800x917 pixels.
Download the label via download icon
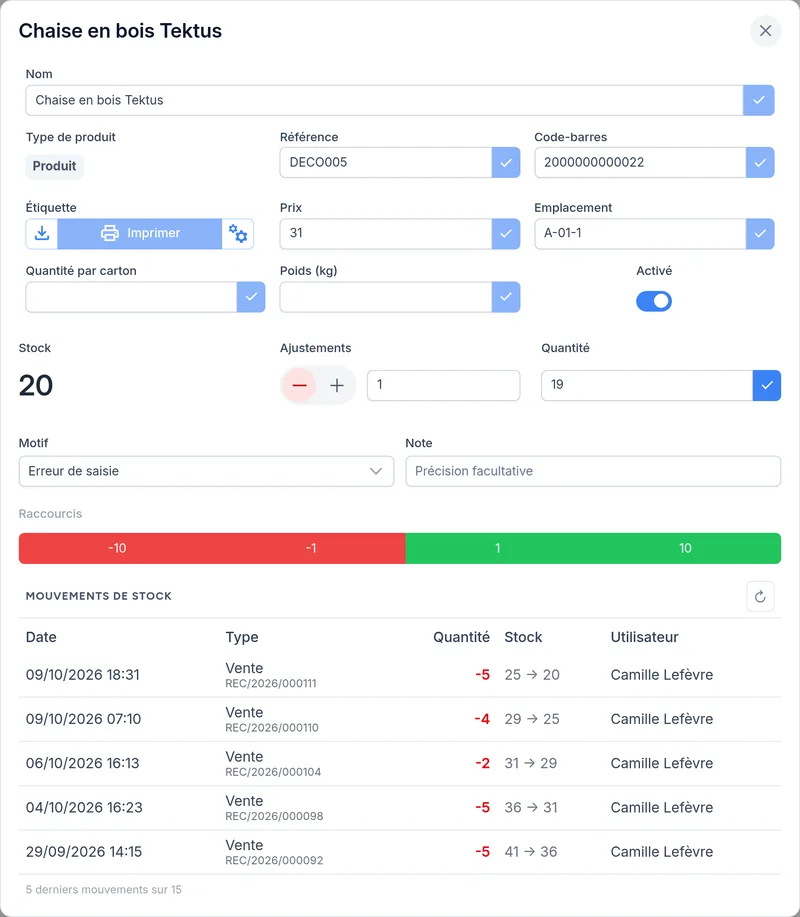(x=42, y=233)
